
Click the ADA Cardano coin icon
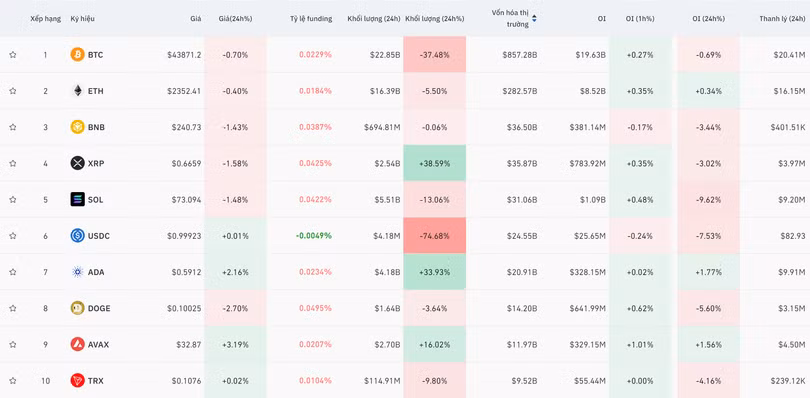(77, 271)
